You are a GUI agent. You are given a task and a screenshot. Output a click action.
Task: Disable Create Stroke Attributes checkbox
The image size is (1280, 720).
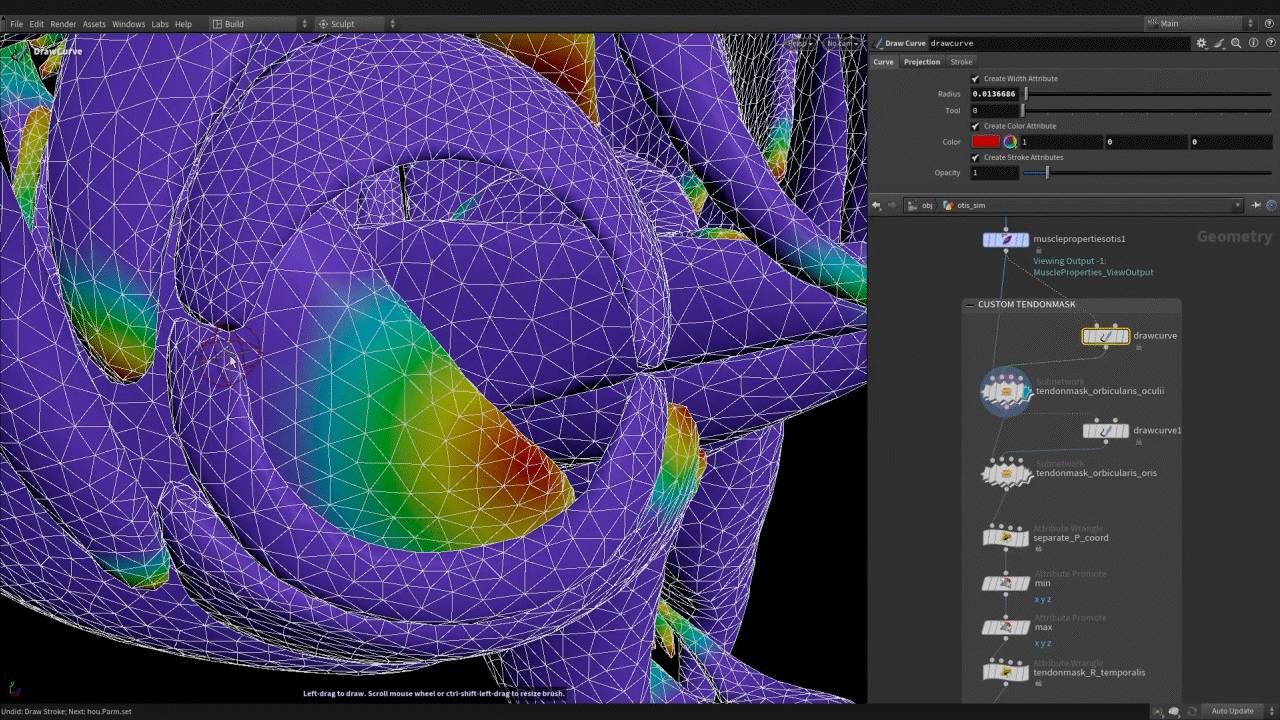(x=976, y=158)
